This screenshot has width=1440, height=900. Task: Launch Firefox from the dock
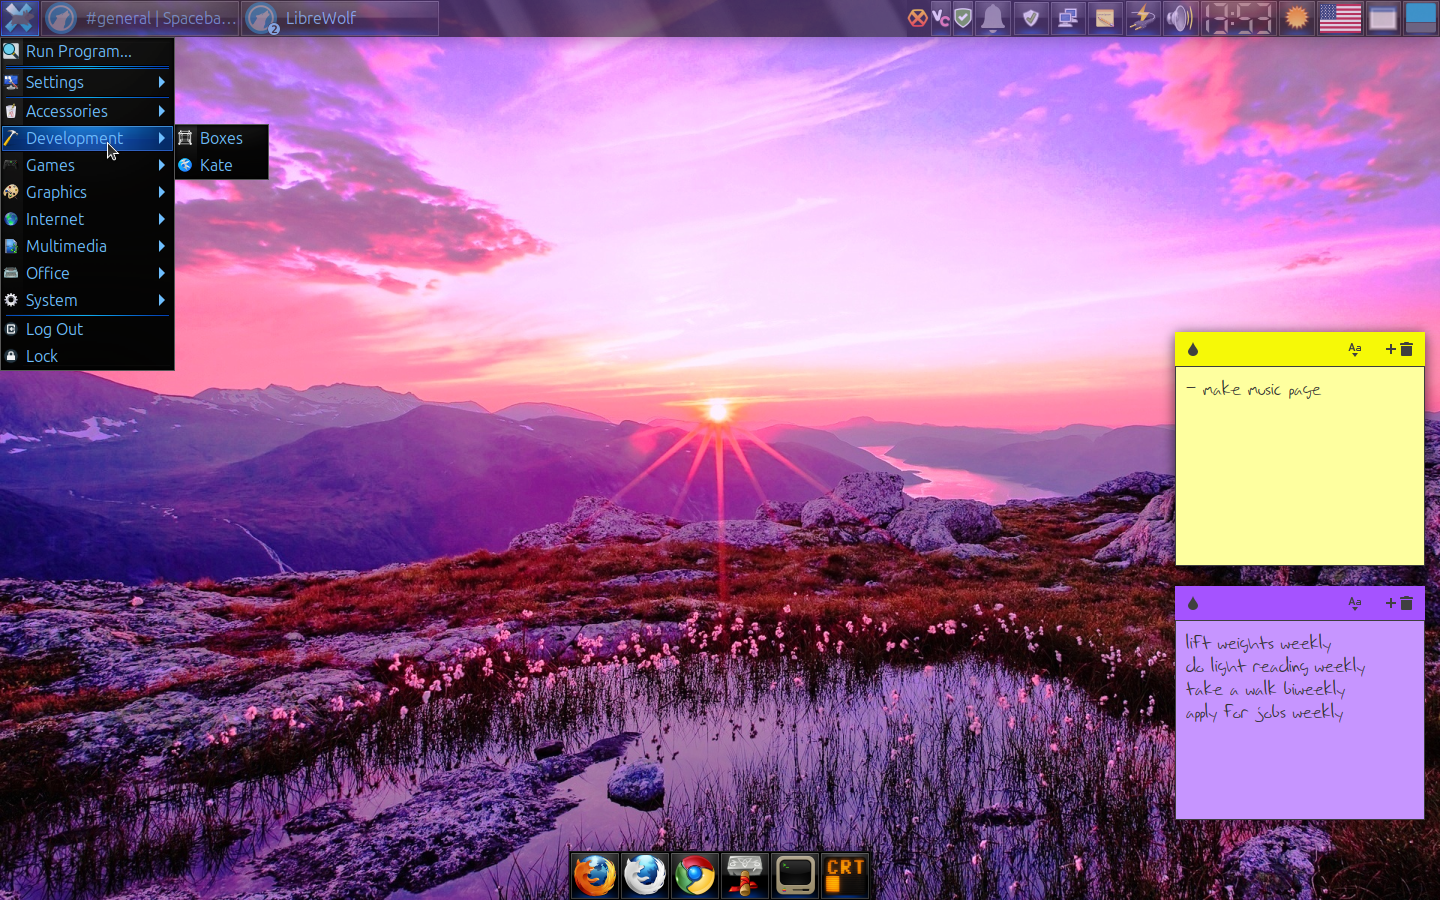(x=595, y=874)
